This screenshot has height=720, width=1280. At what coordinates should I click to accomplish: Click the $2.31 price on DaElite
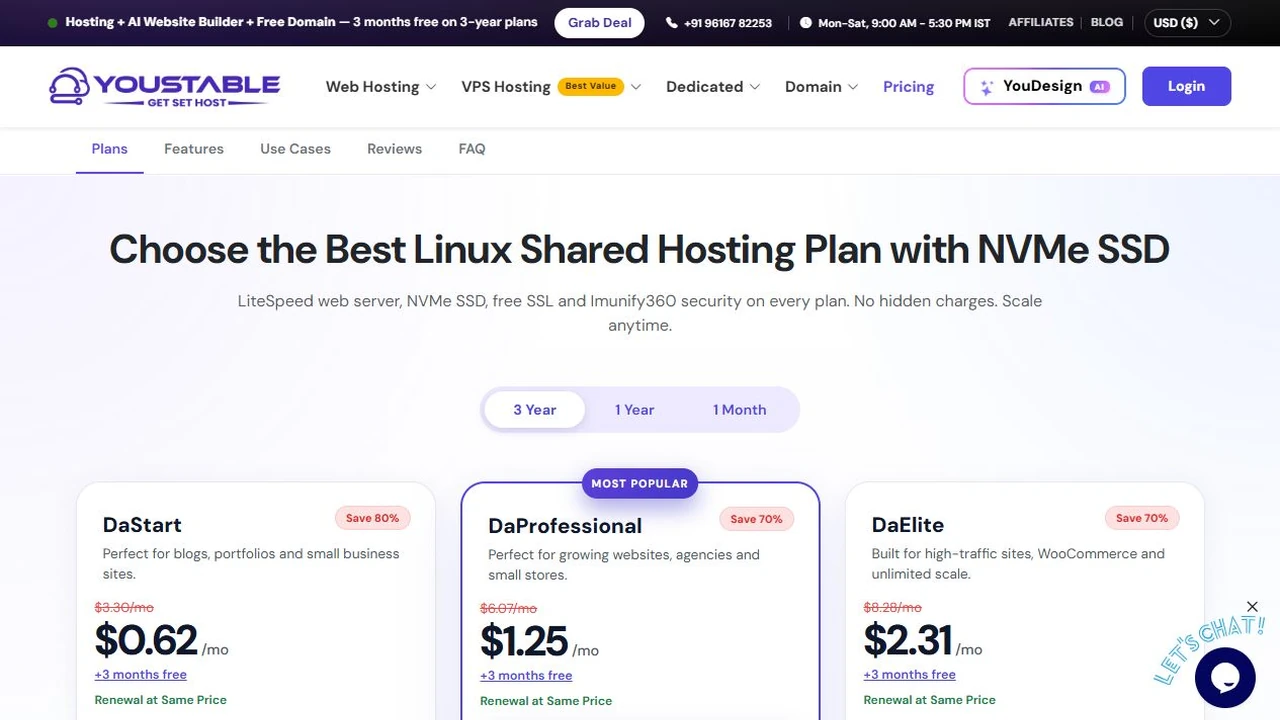point(908,639)
